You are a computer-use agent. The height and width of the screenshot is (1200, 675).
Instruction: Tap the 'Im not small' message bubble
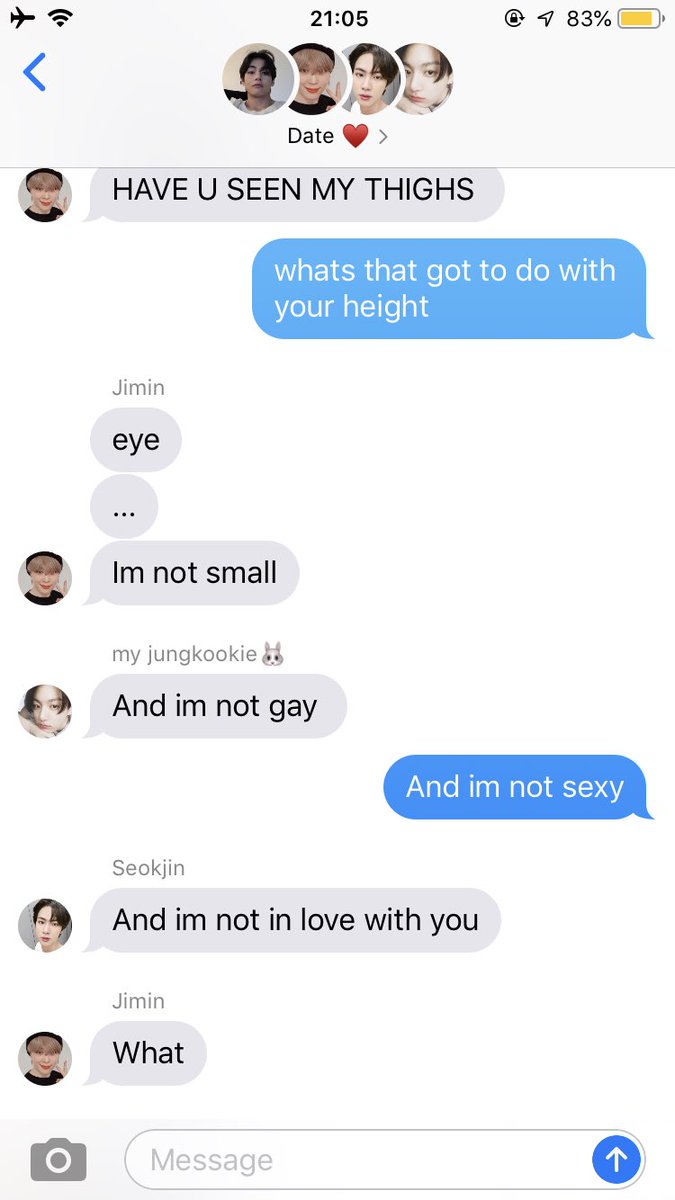point(194,573)
